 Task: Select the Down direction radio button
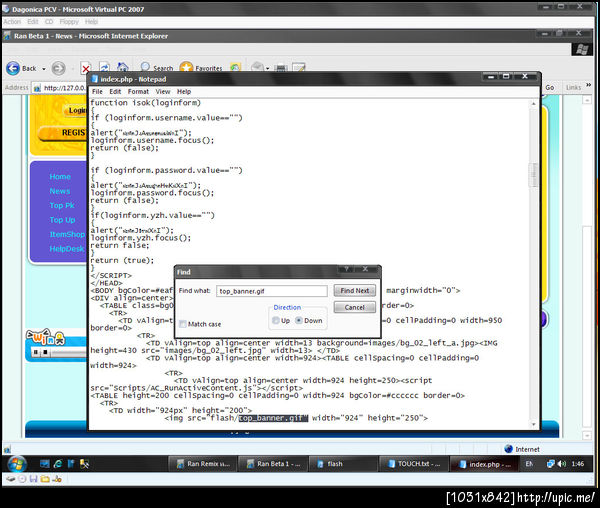tap(299, 320)
